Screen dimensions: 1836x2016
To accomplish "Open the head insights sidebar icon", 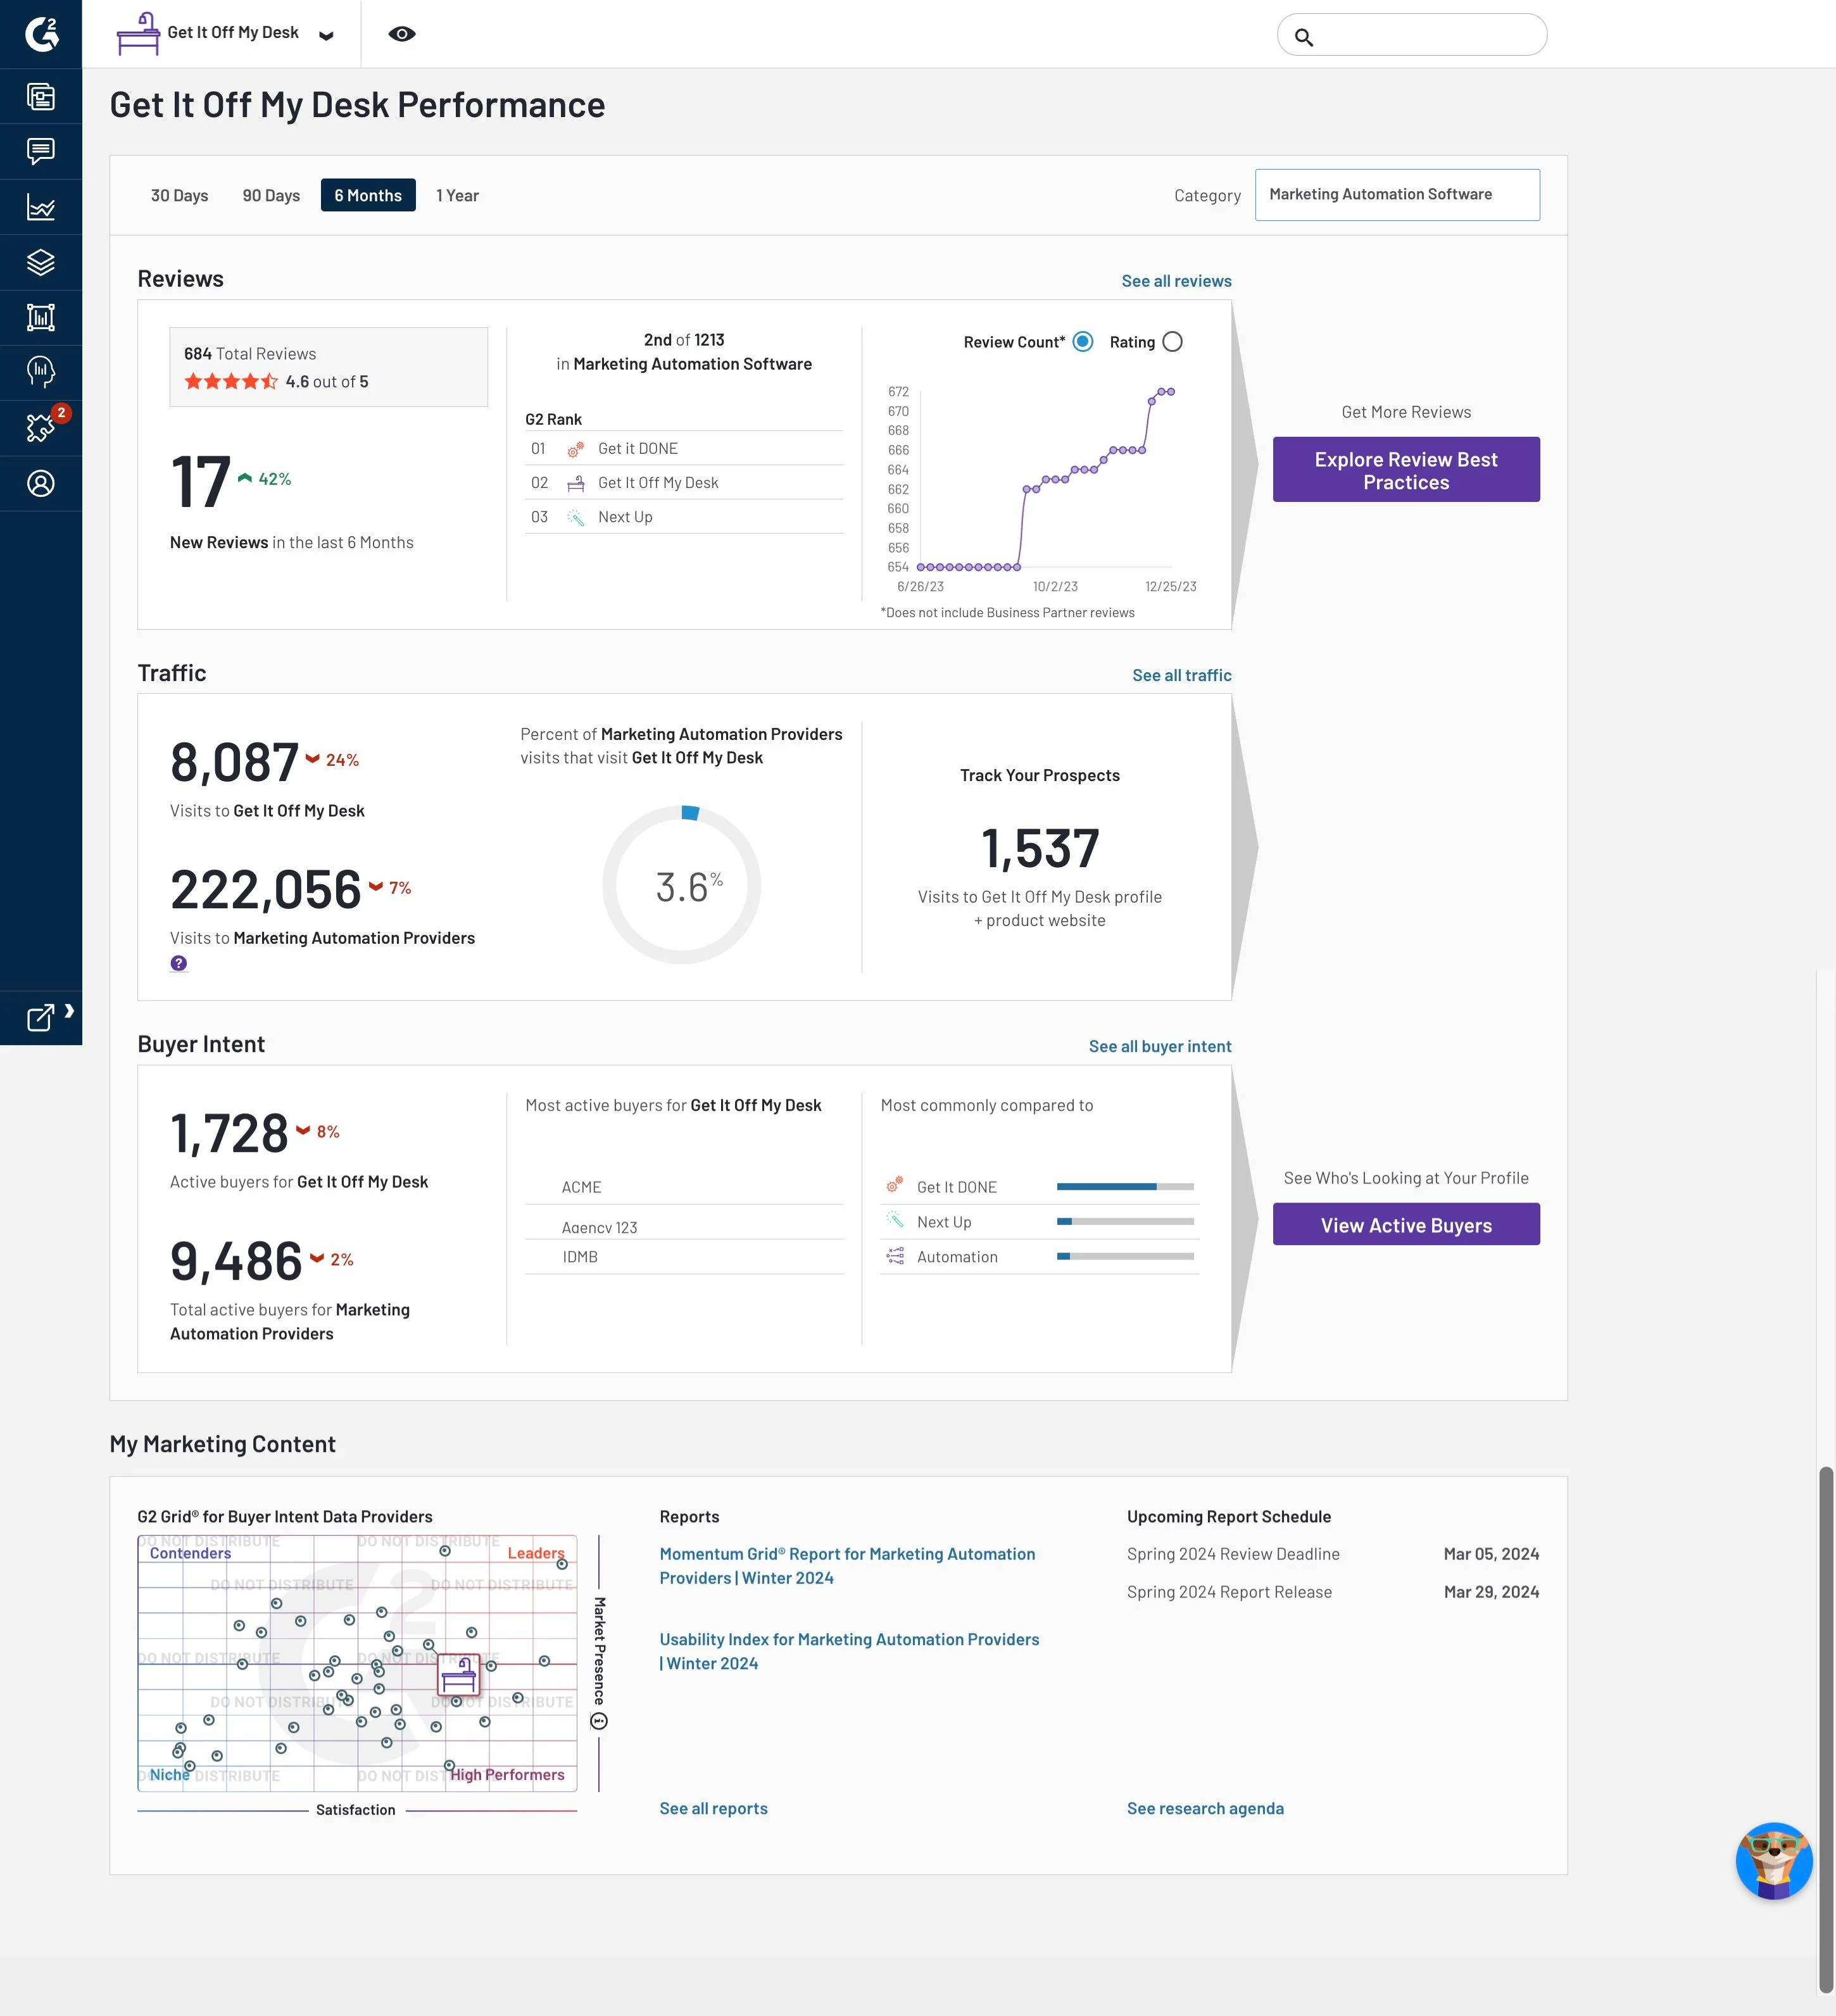I will (x=41, y=373).
